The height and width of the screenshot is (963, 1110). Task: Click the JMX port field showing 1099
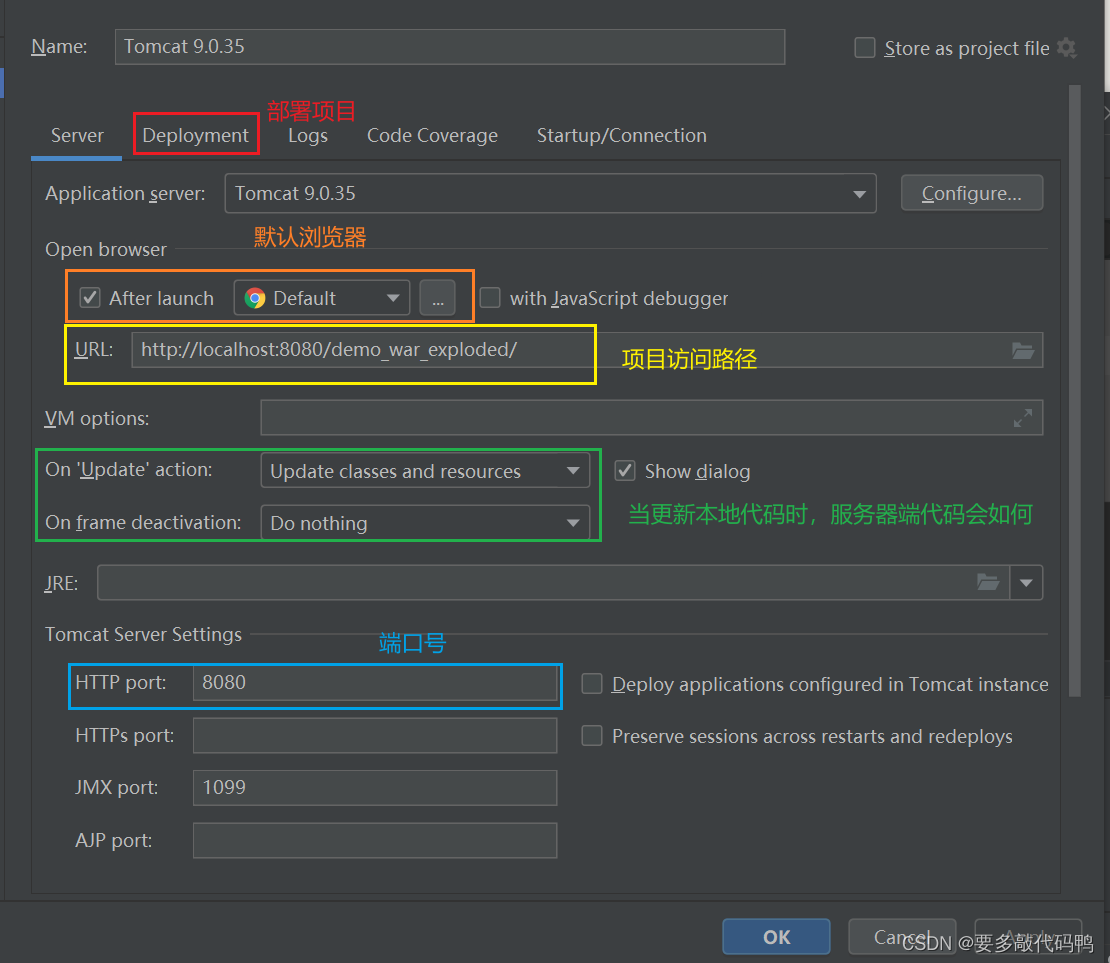(x=374, y=787)
